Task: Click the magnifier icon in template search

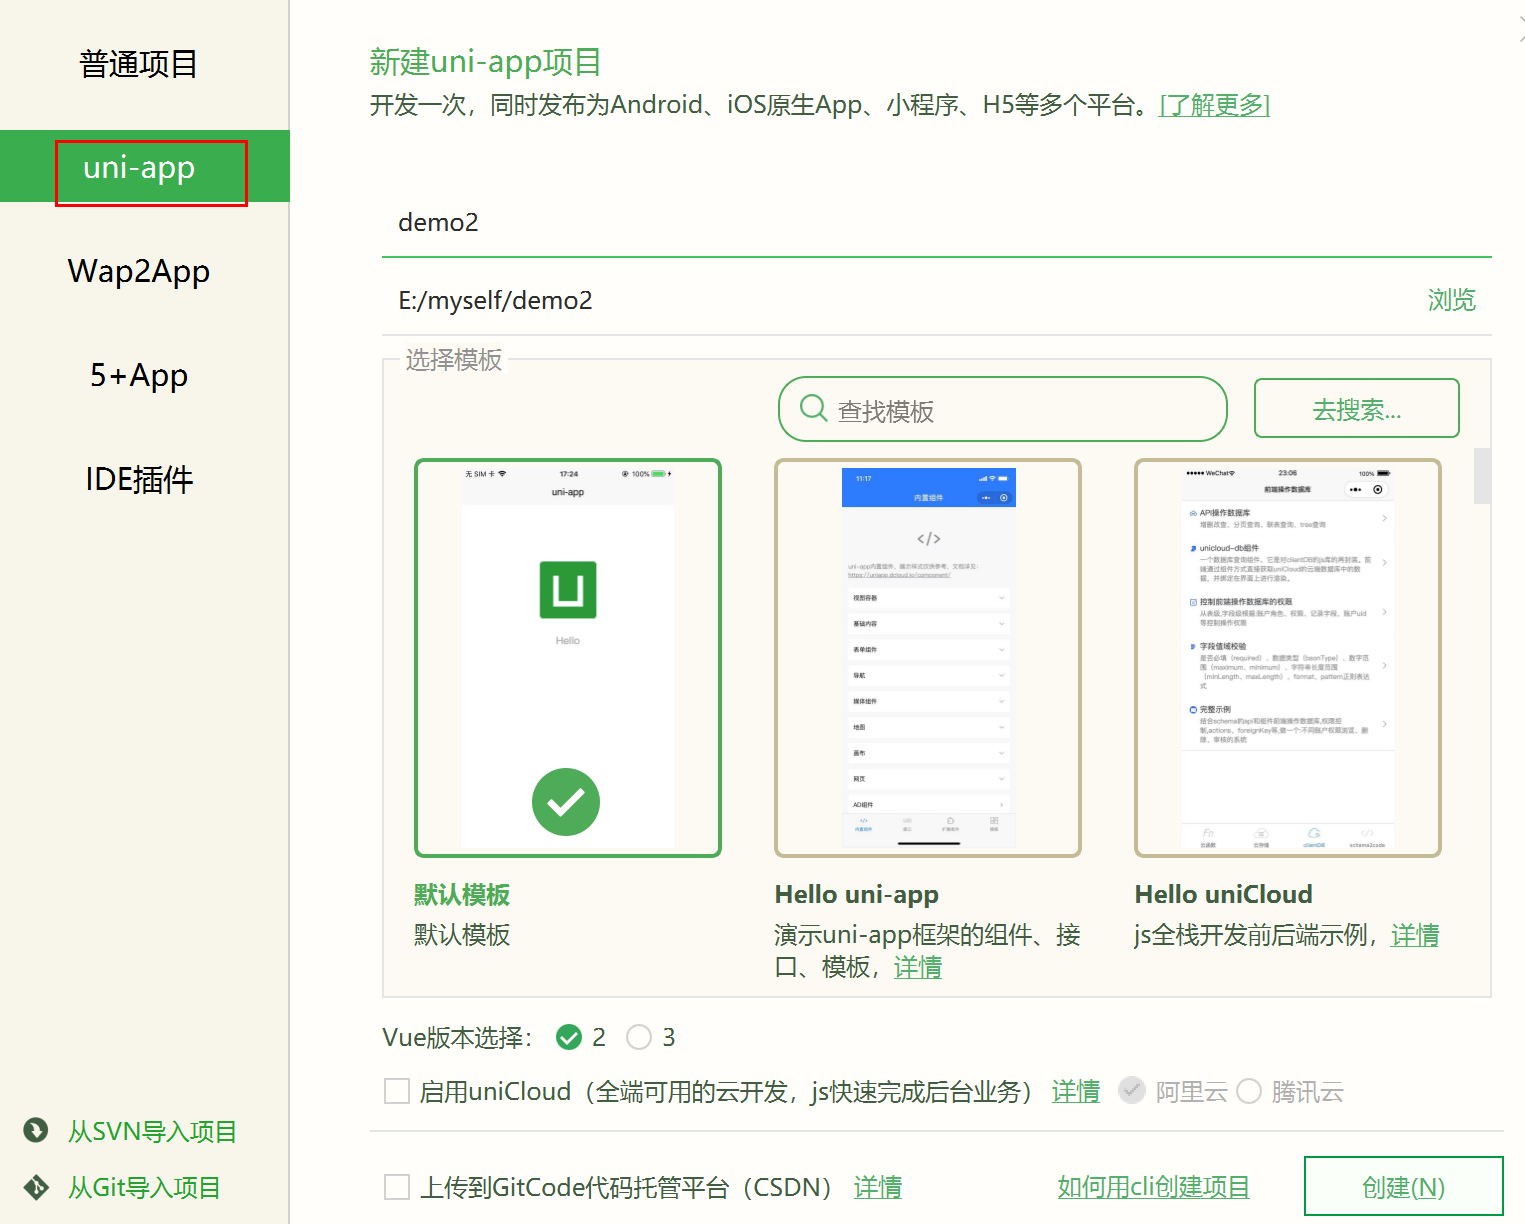Action: [x=813, y=408]
